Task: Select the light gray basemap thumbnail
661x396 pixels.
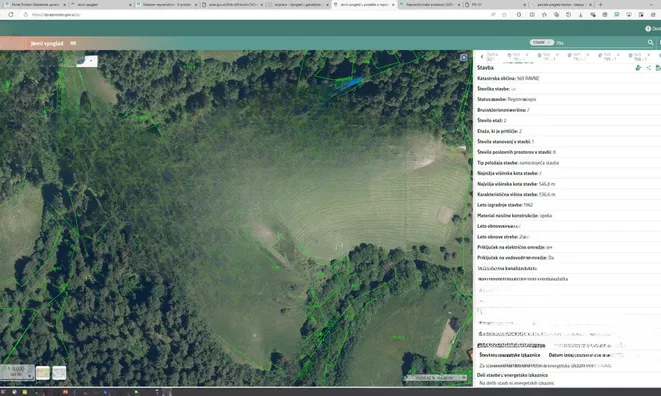Action: click(x=59, y=373)
